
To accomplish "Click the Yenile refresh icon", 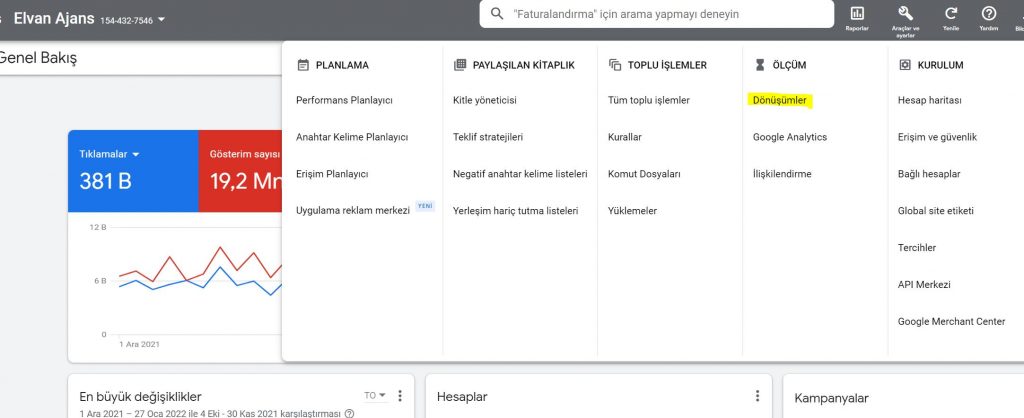I will [951, 13].
